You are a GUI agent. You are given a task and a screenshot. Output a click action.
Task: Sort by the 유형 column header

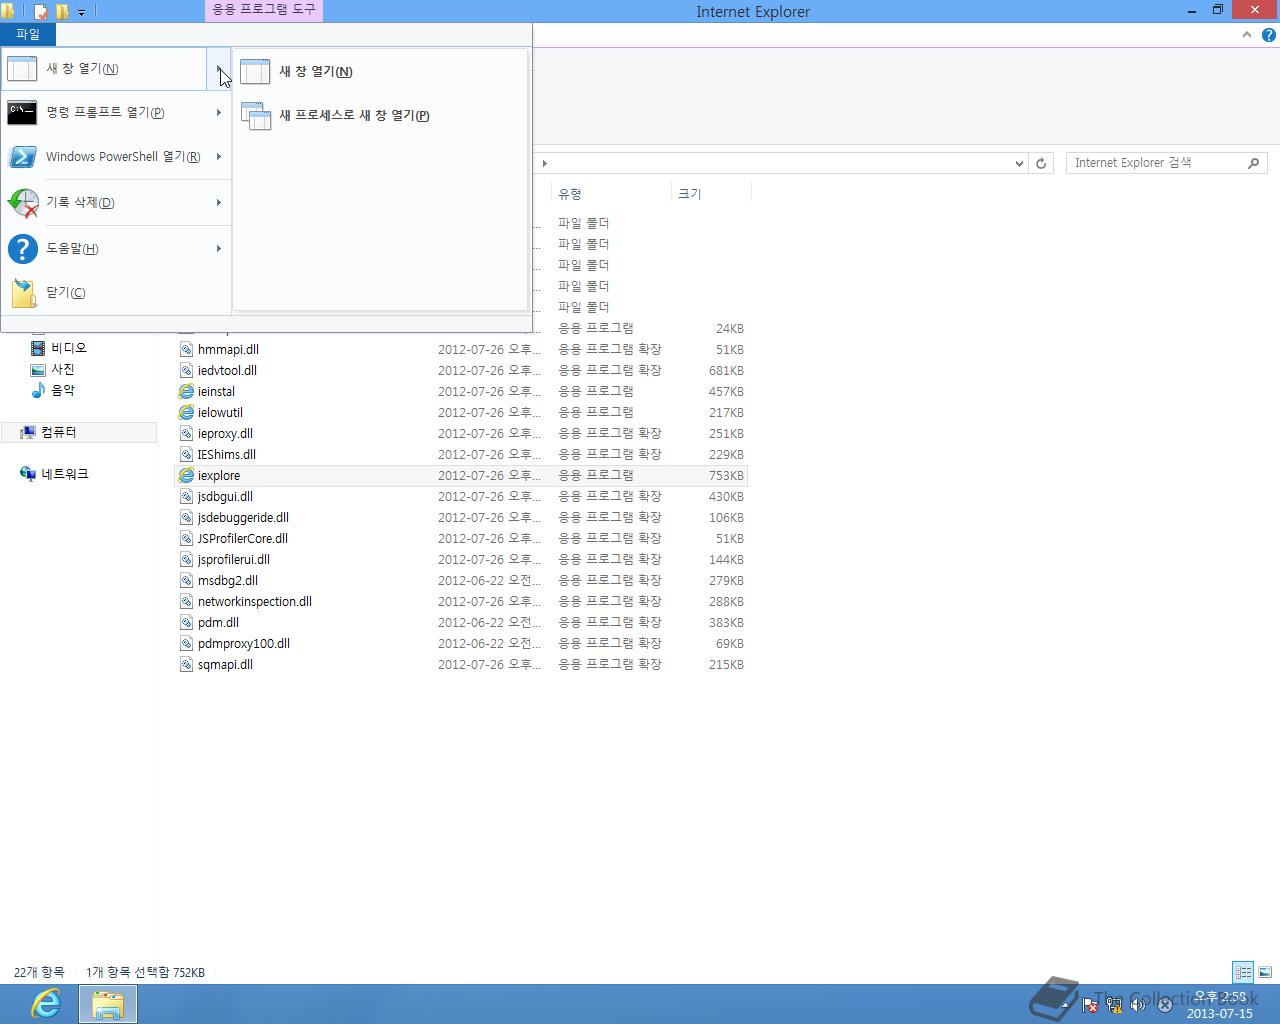570,194
